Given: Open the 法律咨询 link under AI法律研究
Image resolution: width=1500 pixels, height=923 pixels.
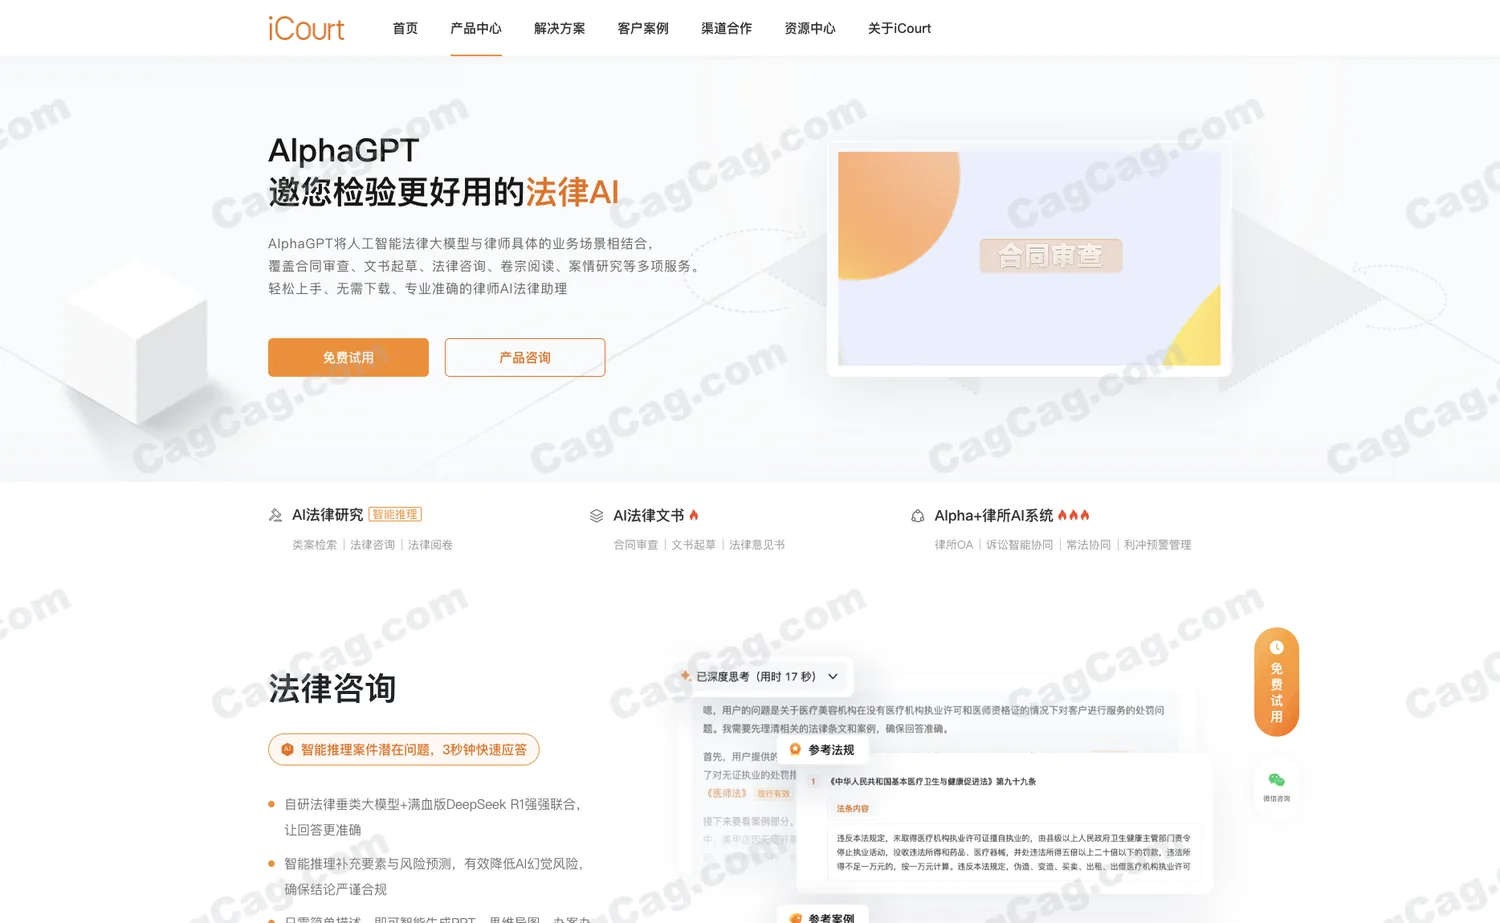Looking at the screenshot, I should click(372, 545).
